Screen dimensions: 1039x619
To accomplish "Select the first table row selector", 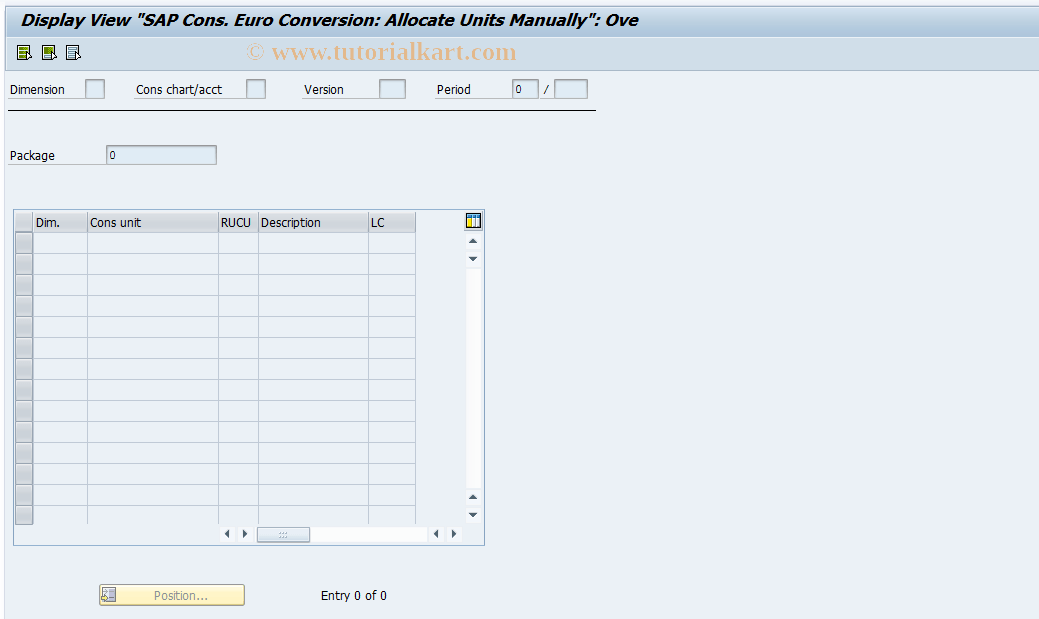I will point(23,242).
